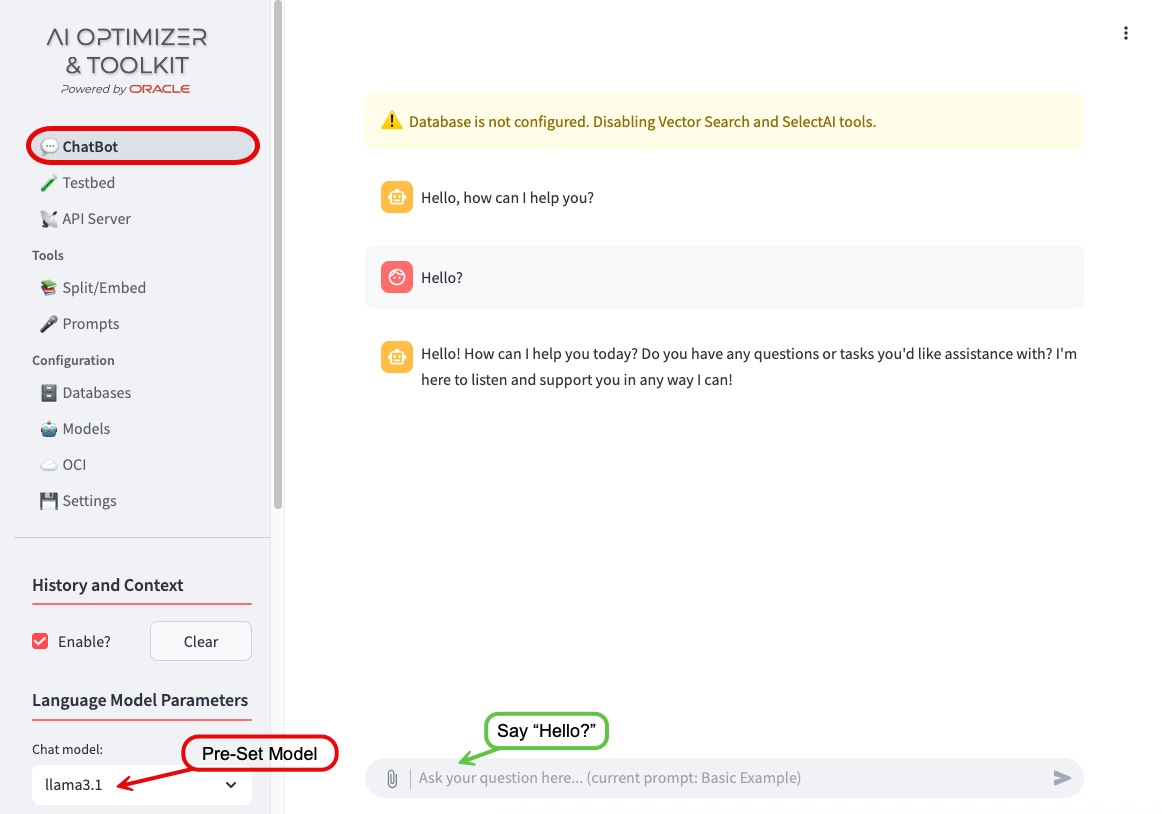Click the red user avatar beside Hello?

tap(396, 277)
